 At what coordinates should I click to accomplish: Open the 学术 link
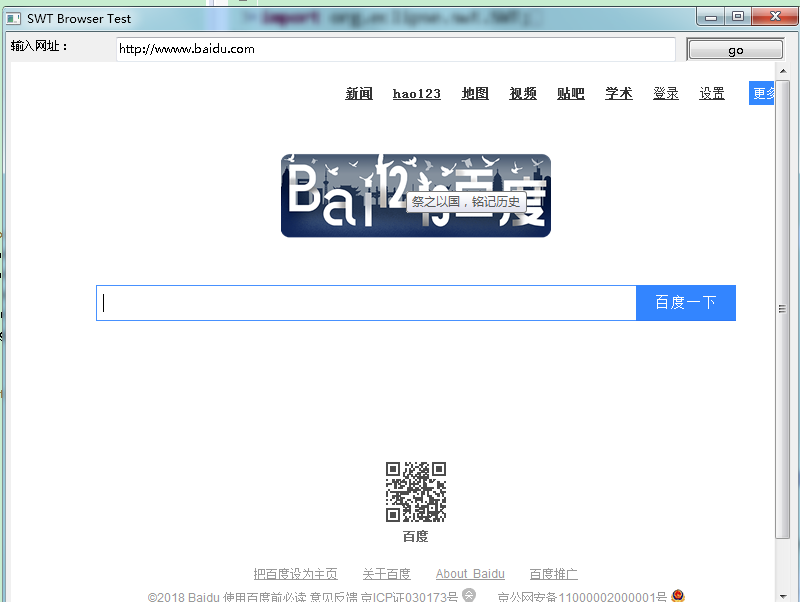pos(619,93)
